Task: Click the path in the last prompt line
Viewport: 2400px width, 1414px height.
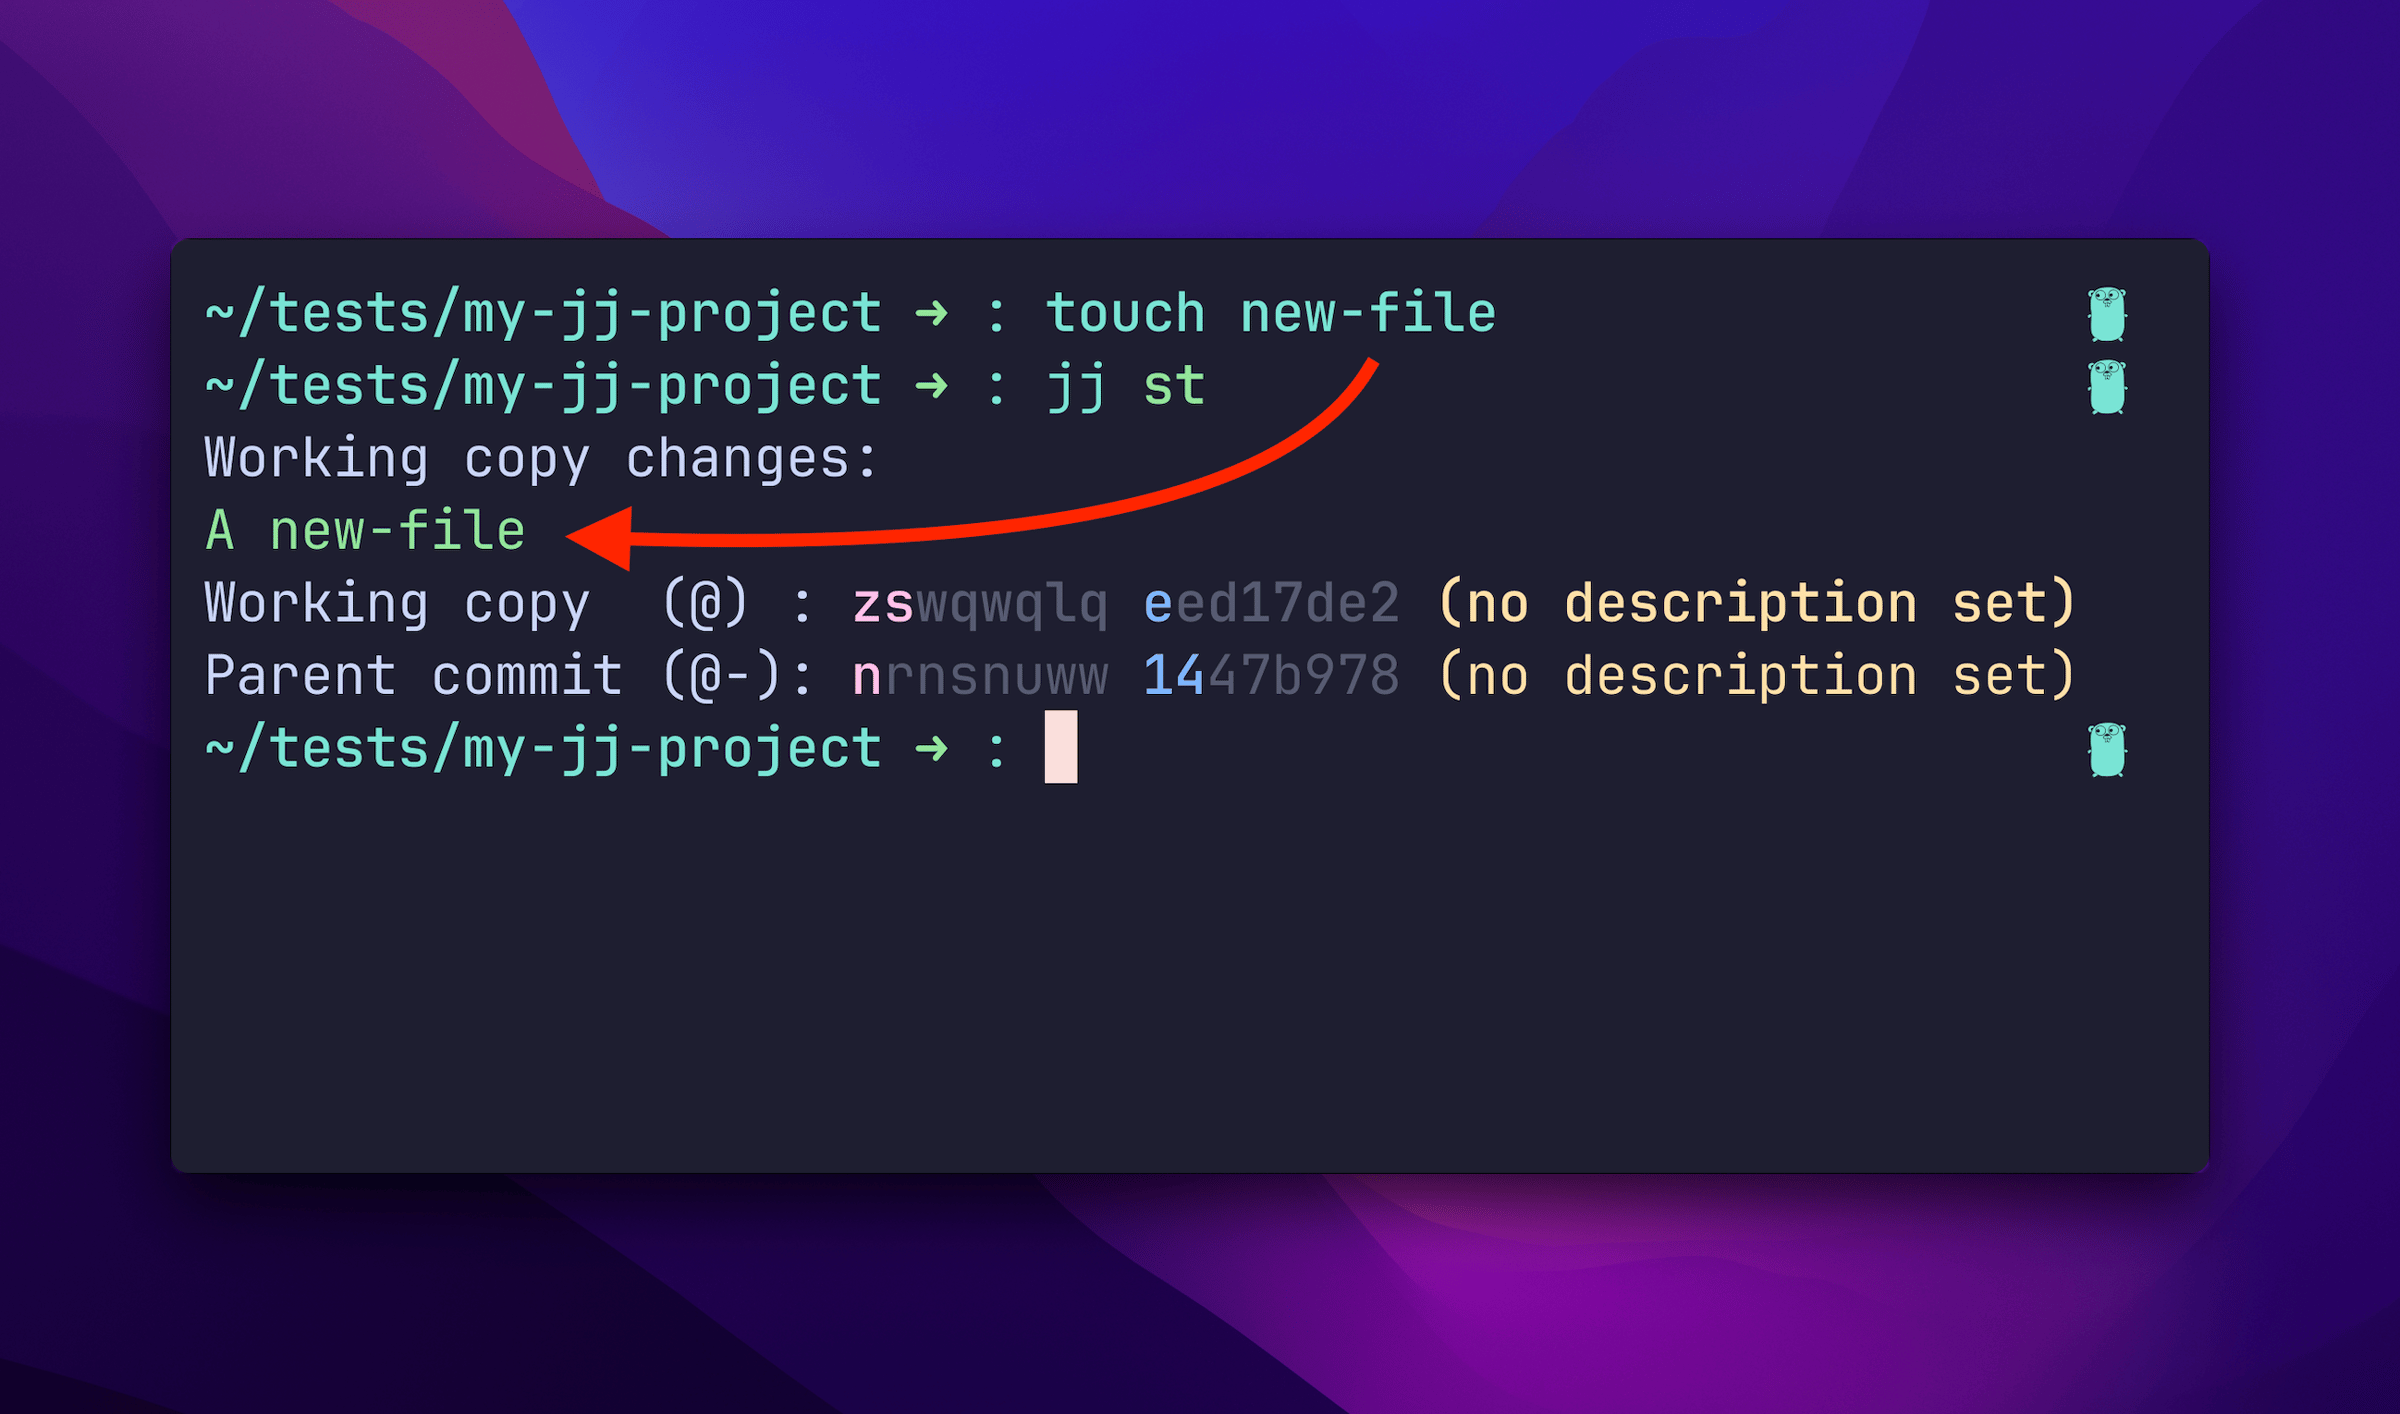Action: click(543, 750)
